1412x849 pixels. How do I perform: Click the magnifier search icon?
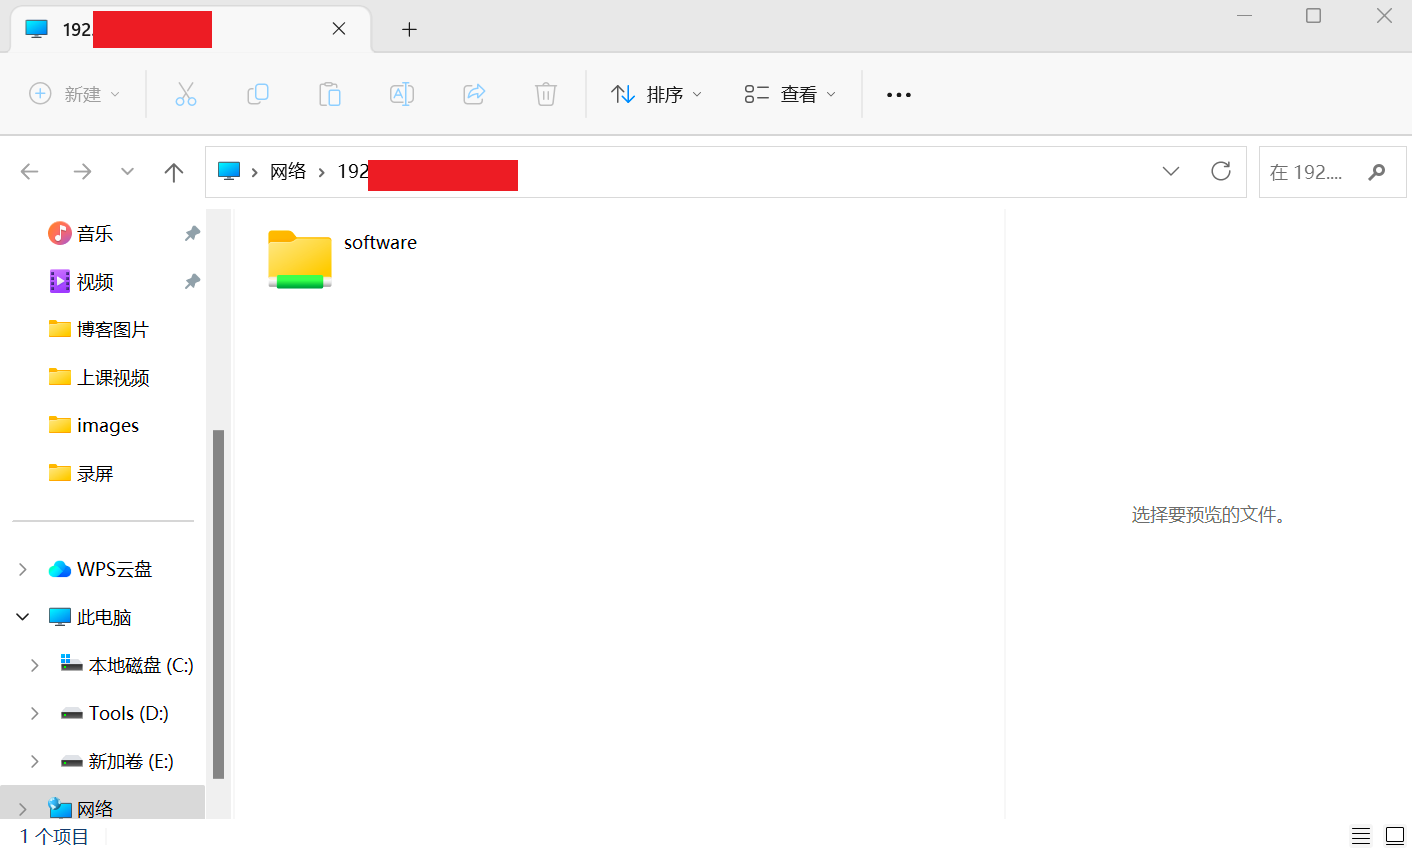pyautogui.click(x=1377, y=172)
